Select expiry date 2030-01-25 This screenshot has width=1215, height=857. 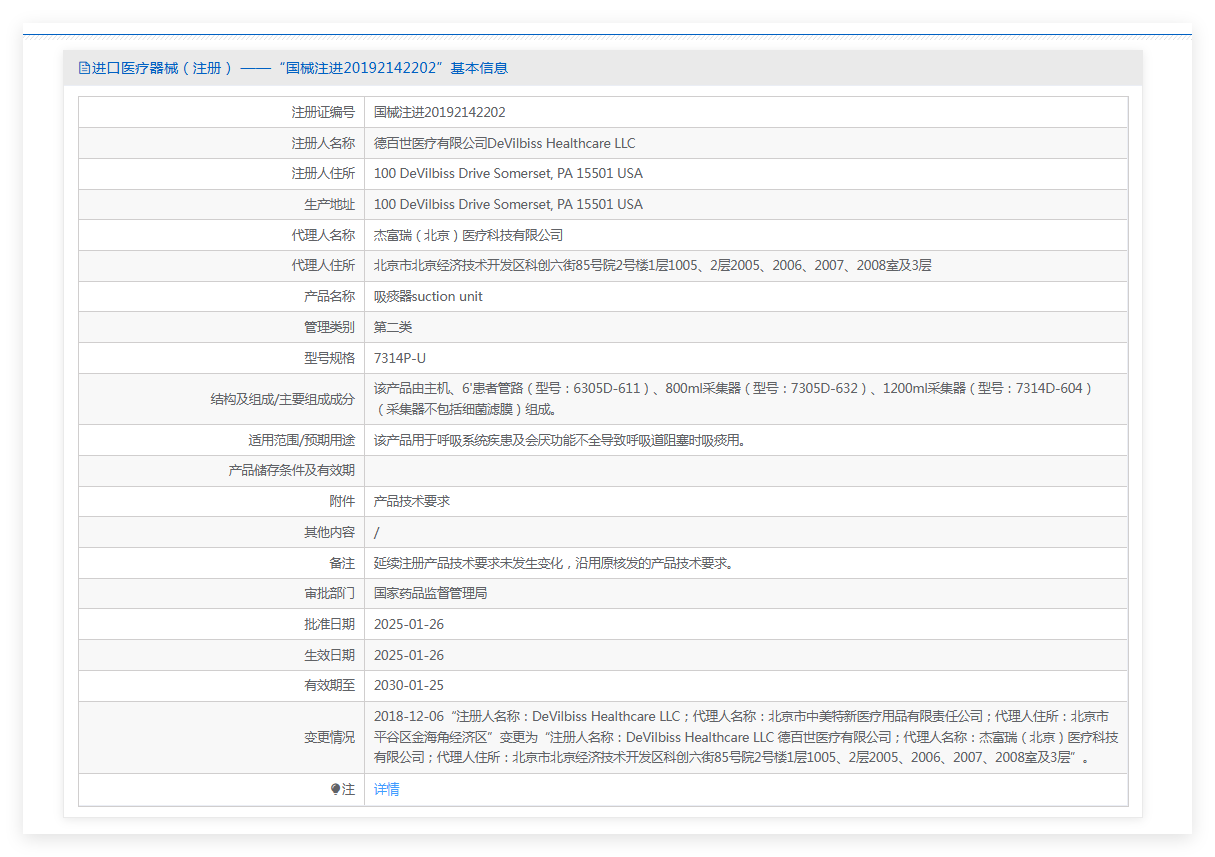pos(409,685)
